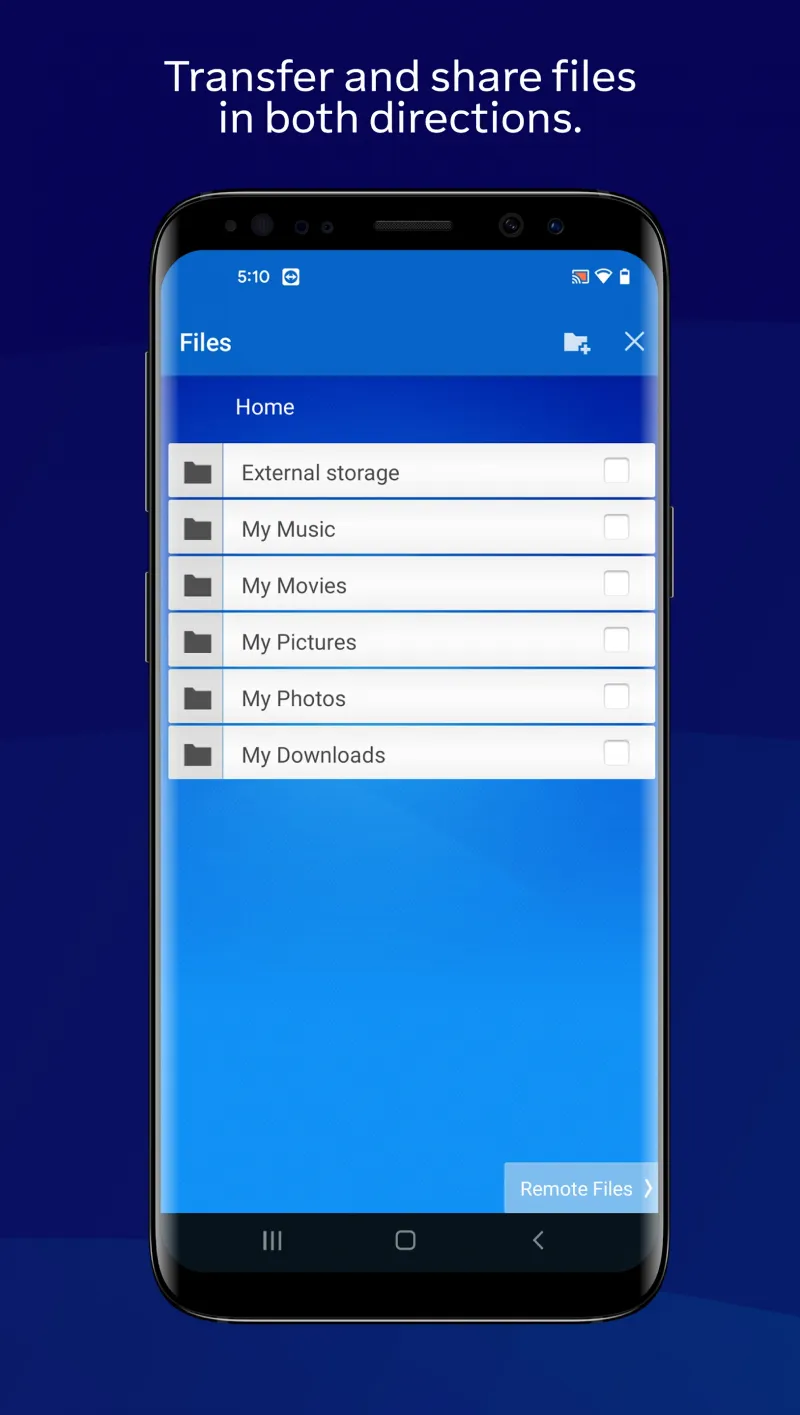
Task: Tap the My Pictures folder icon
Action: pyautogui.click(x=198, y=642)
